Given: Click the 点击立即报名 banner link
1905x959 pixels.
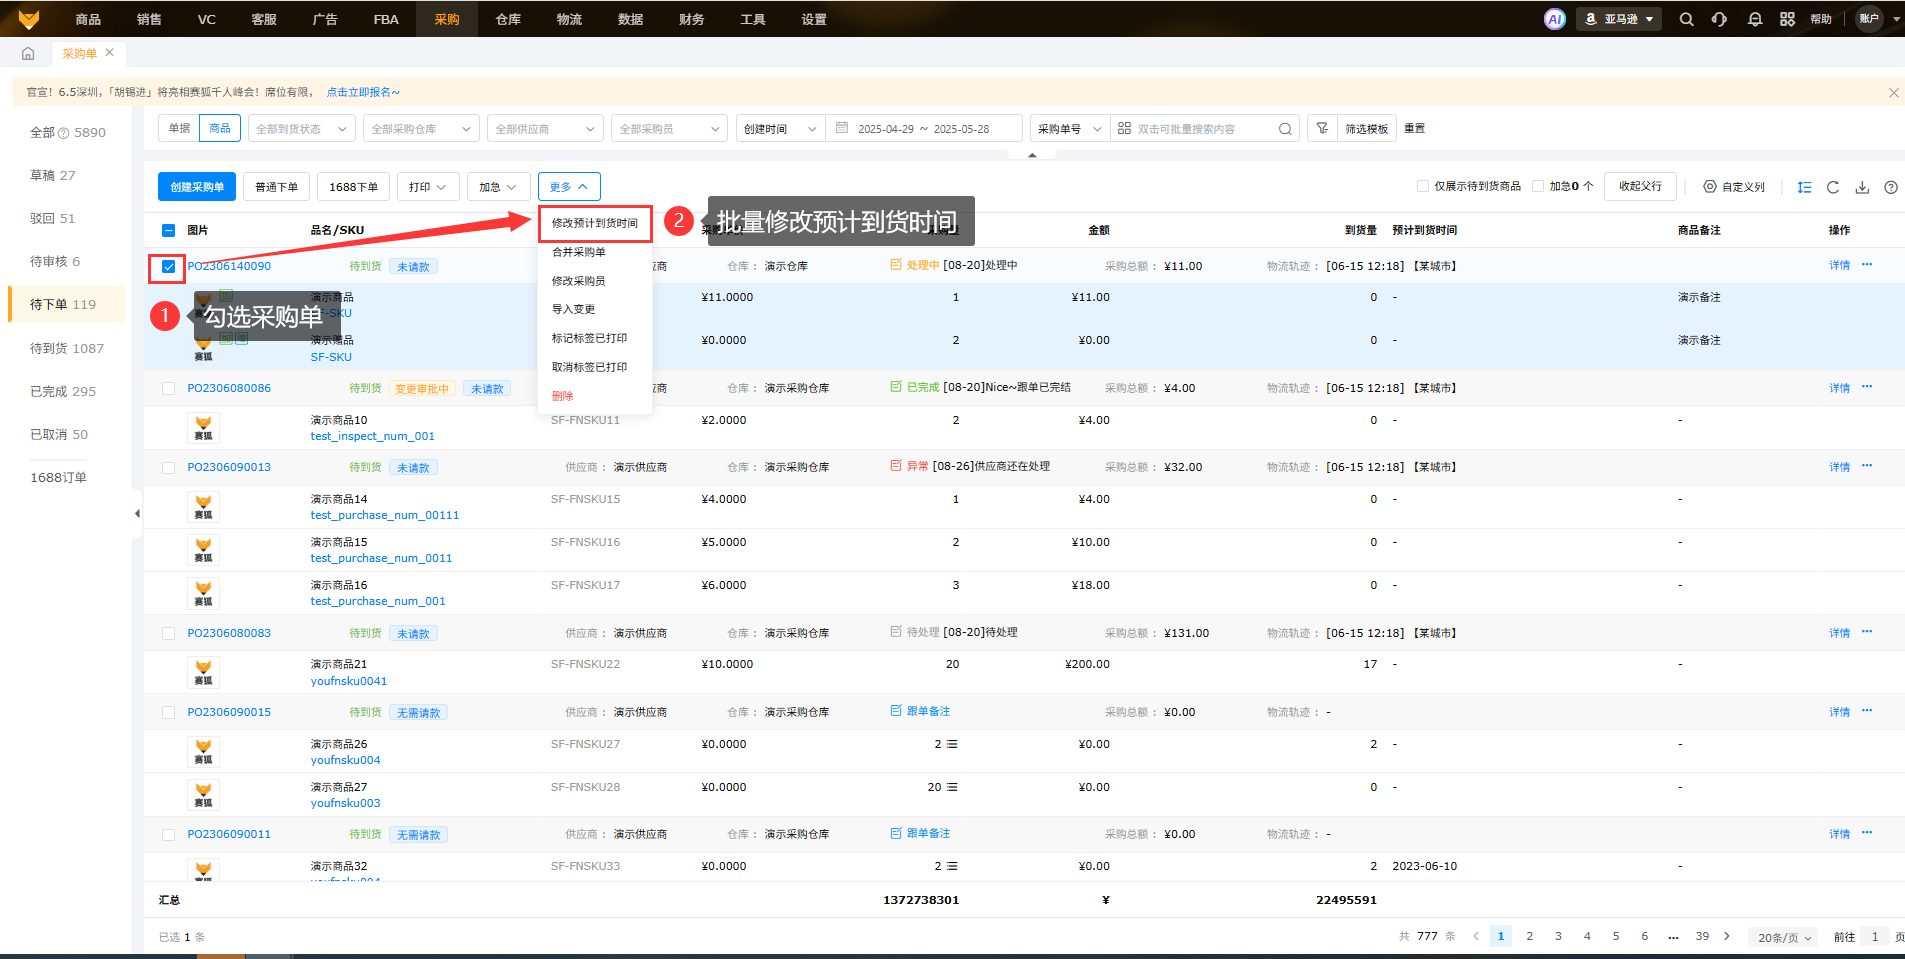Looking at the screenshot, I should point(362,92).
